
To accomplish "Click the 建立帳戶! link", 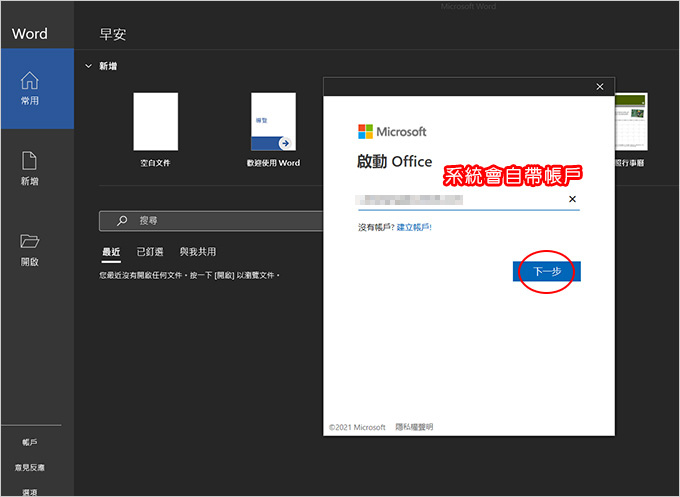I will (x=414, y=227).
